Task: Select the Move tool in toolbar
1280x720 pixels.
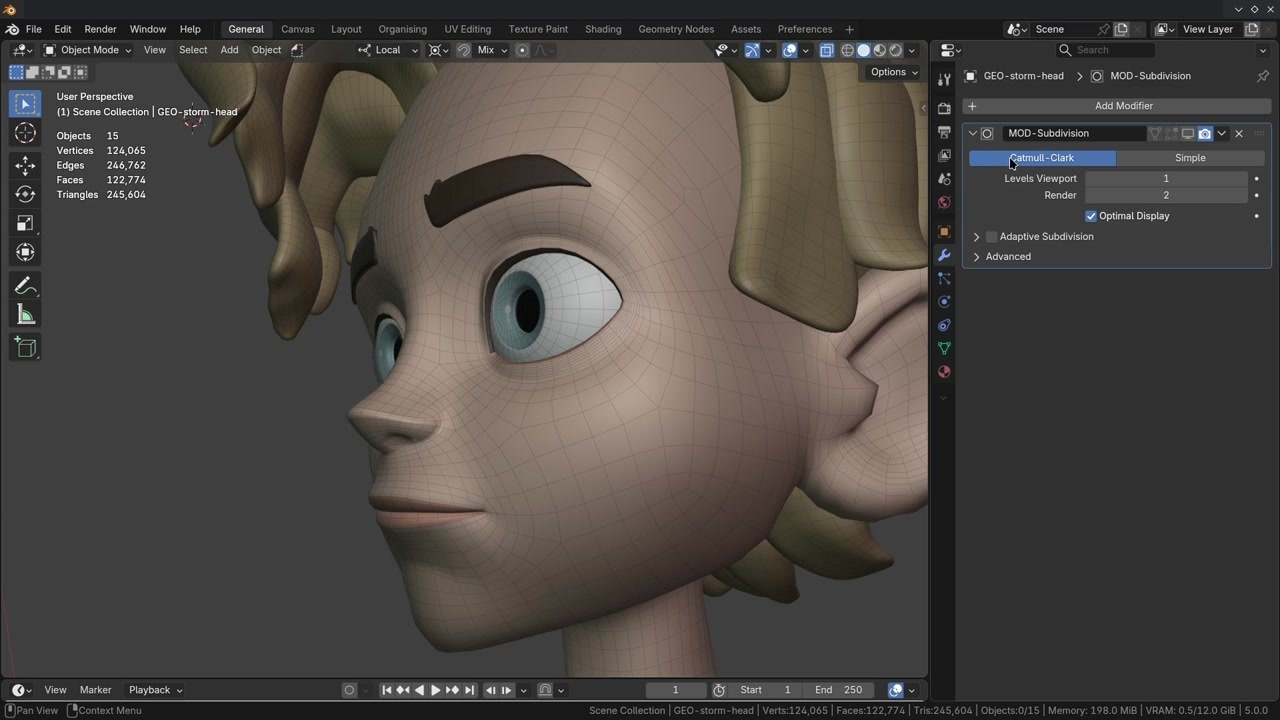Action: point(26,164)
